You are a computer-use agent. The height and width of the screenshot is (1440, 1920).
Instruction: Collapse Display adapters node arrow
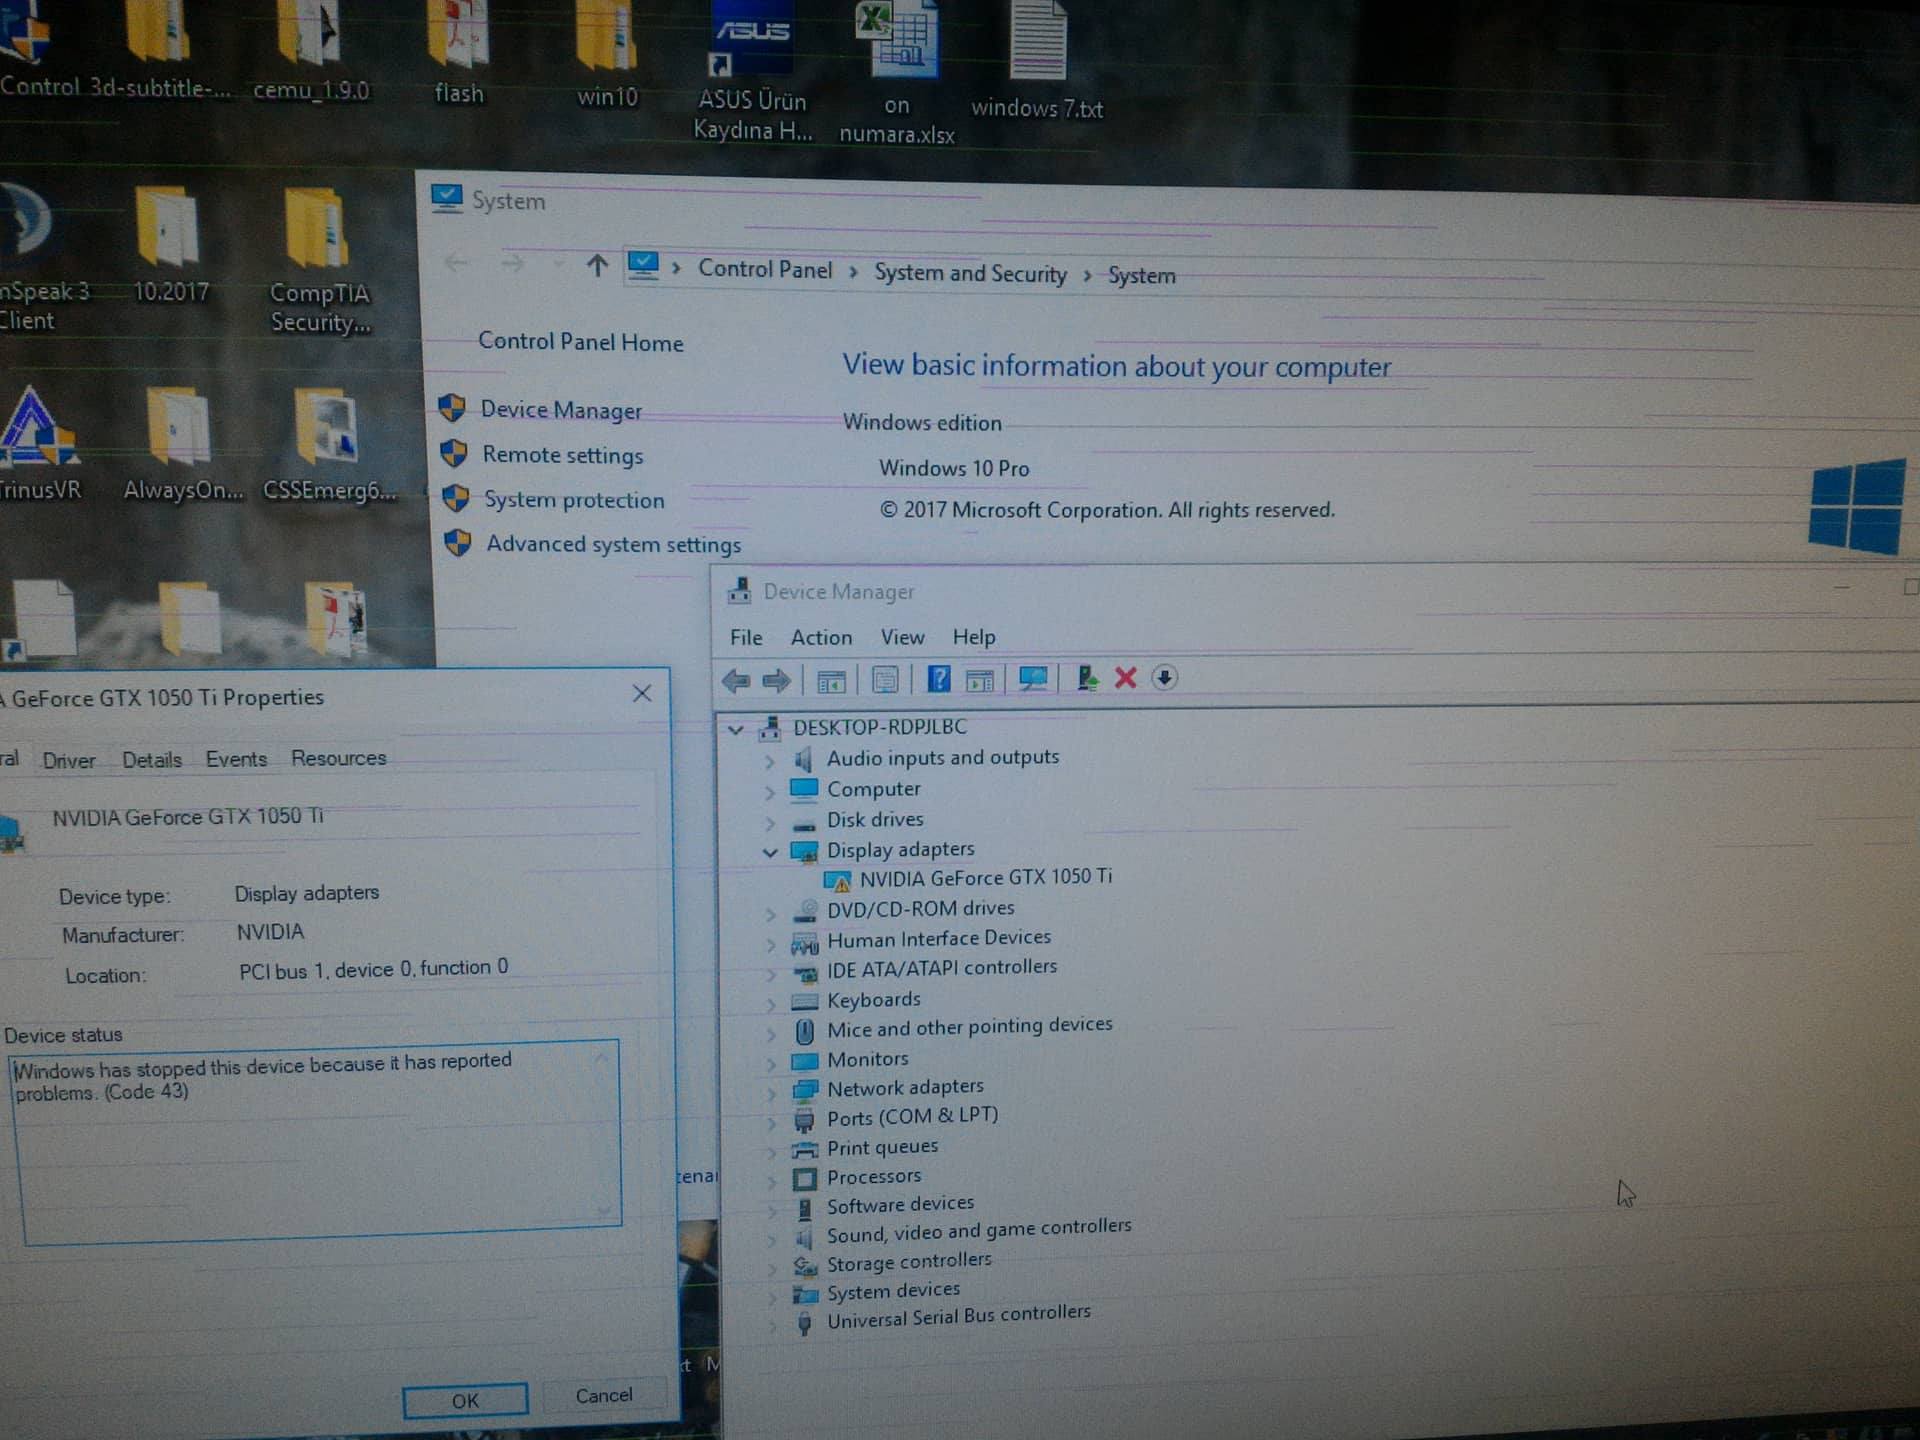tap(769, 853)
